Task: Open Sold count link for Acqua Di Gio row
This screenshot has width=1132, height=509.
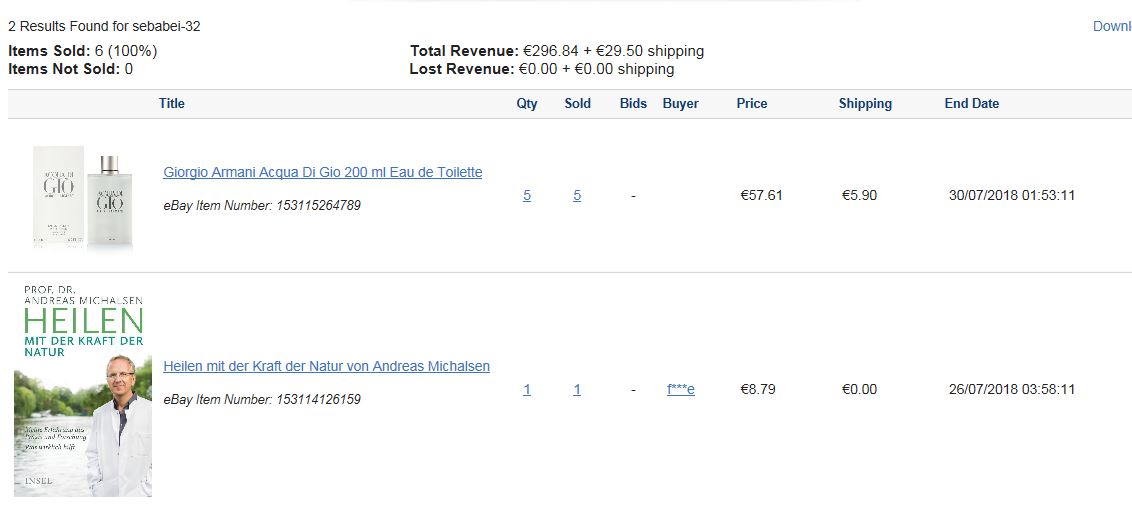Action: 577,196
